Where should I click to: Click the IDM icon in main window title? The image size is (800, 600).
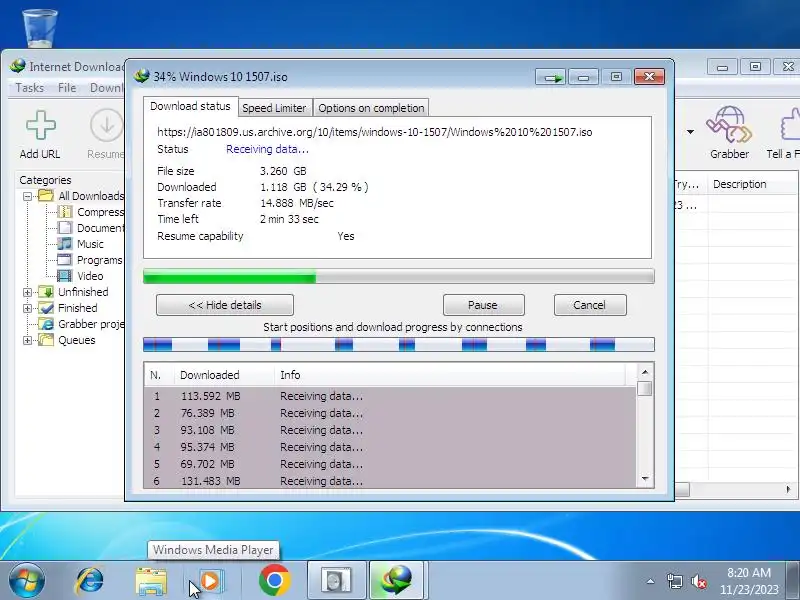[18, 66]
